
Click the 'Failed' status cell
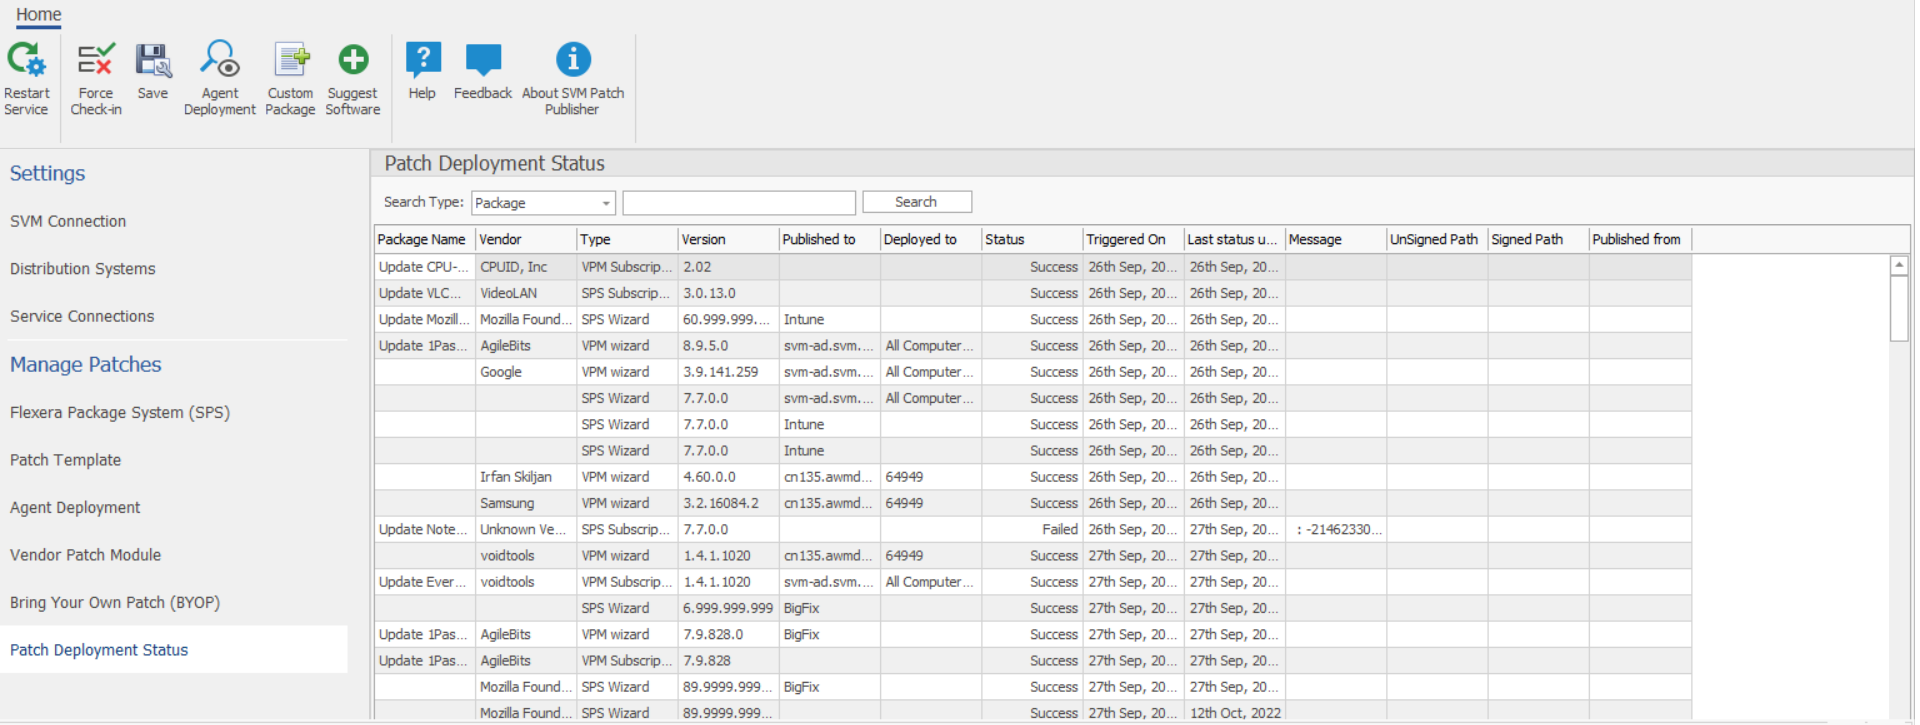(x=1033, y=529)
